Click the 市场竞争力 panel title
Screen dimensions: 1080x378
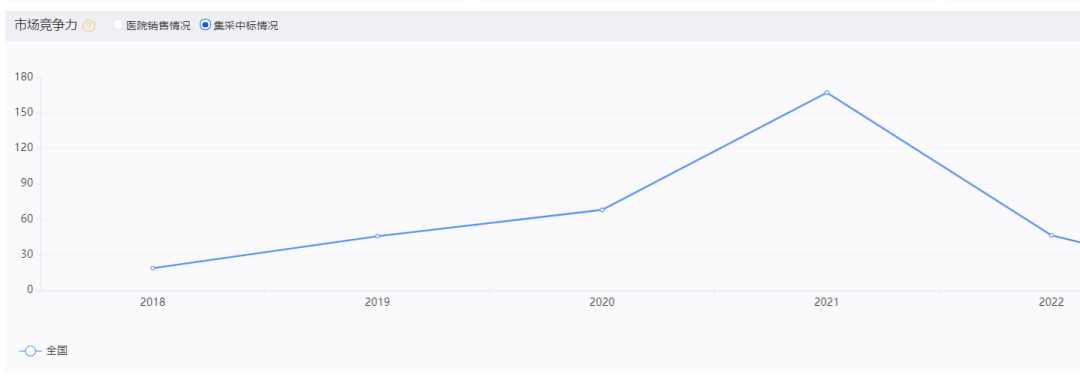[x=45, y=25]
